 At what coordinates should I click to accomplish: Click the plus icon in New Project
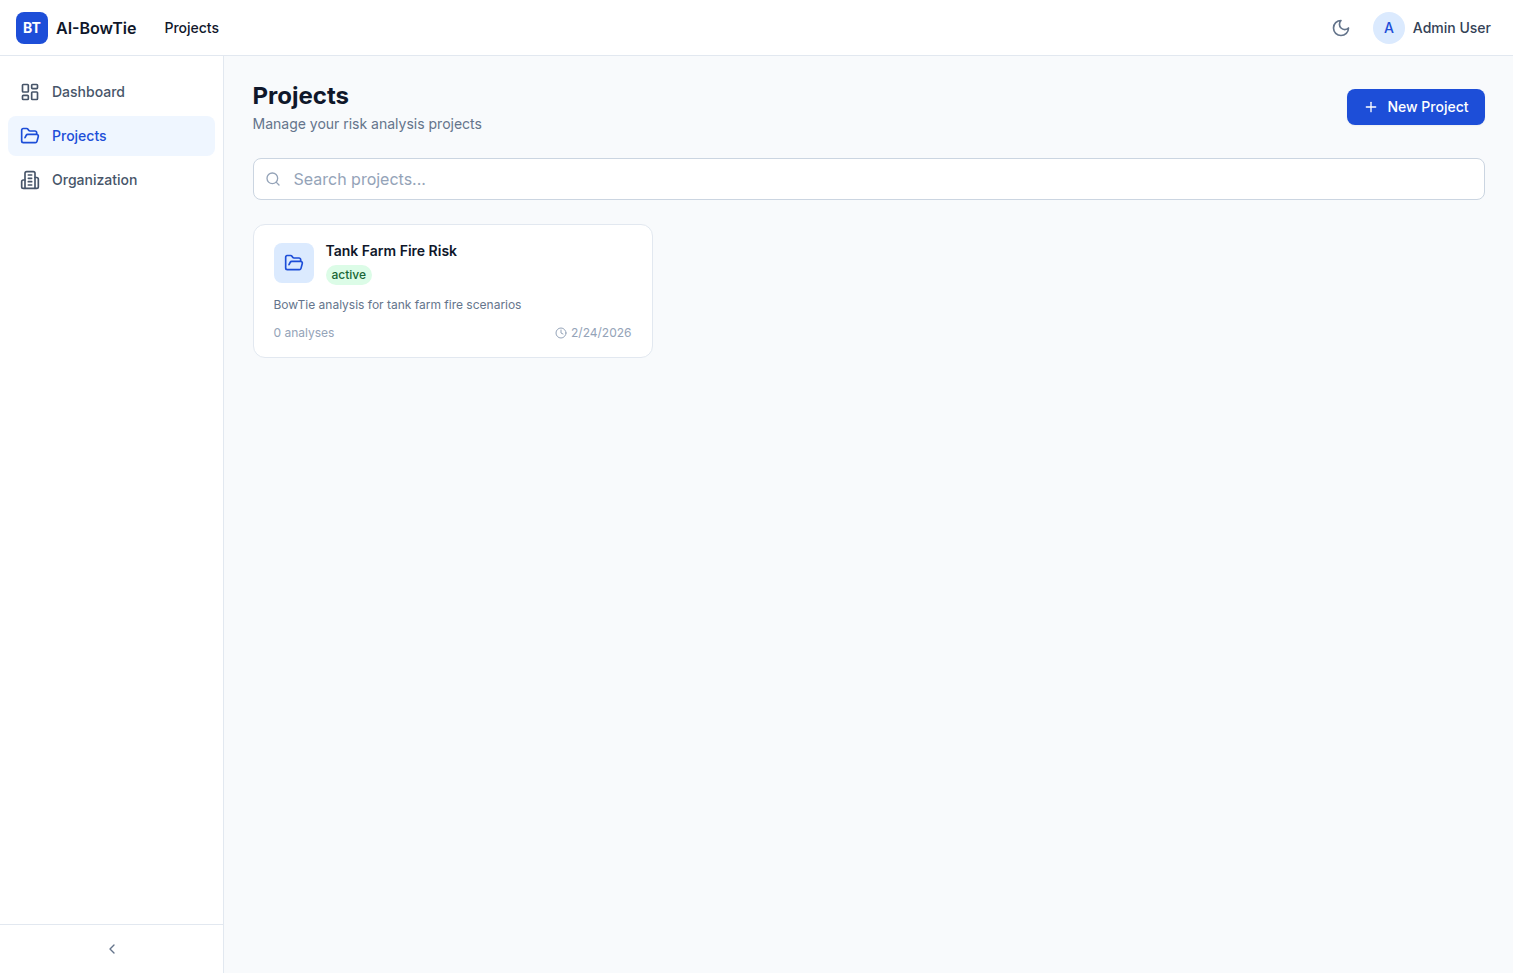pos(1371,107)
